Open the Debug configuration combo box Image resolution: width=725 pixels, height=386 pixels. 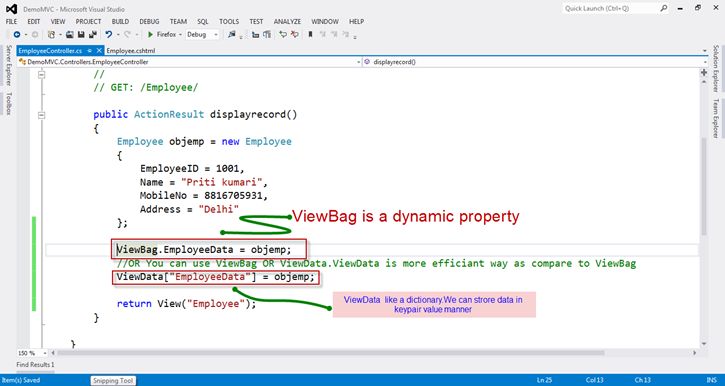[x=202, y=35]
